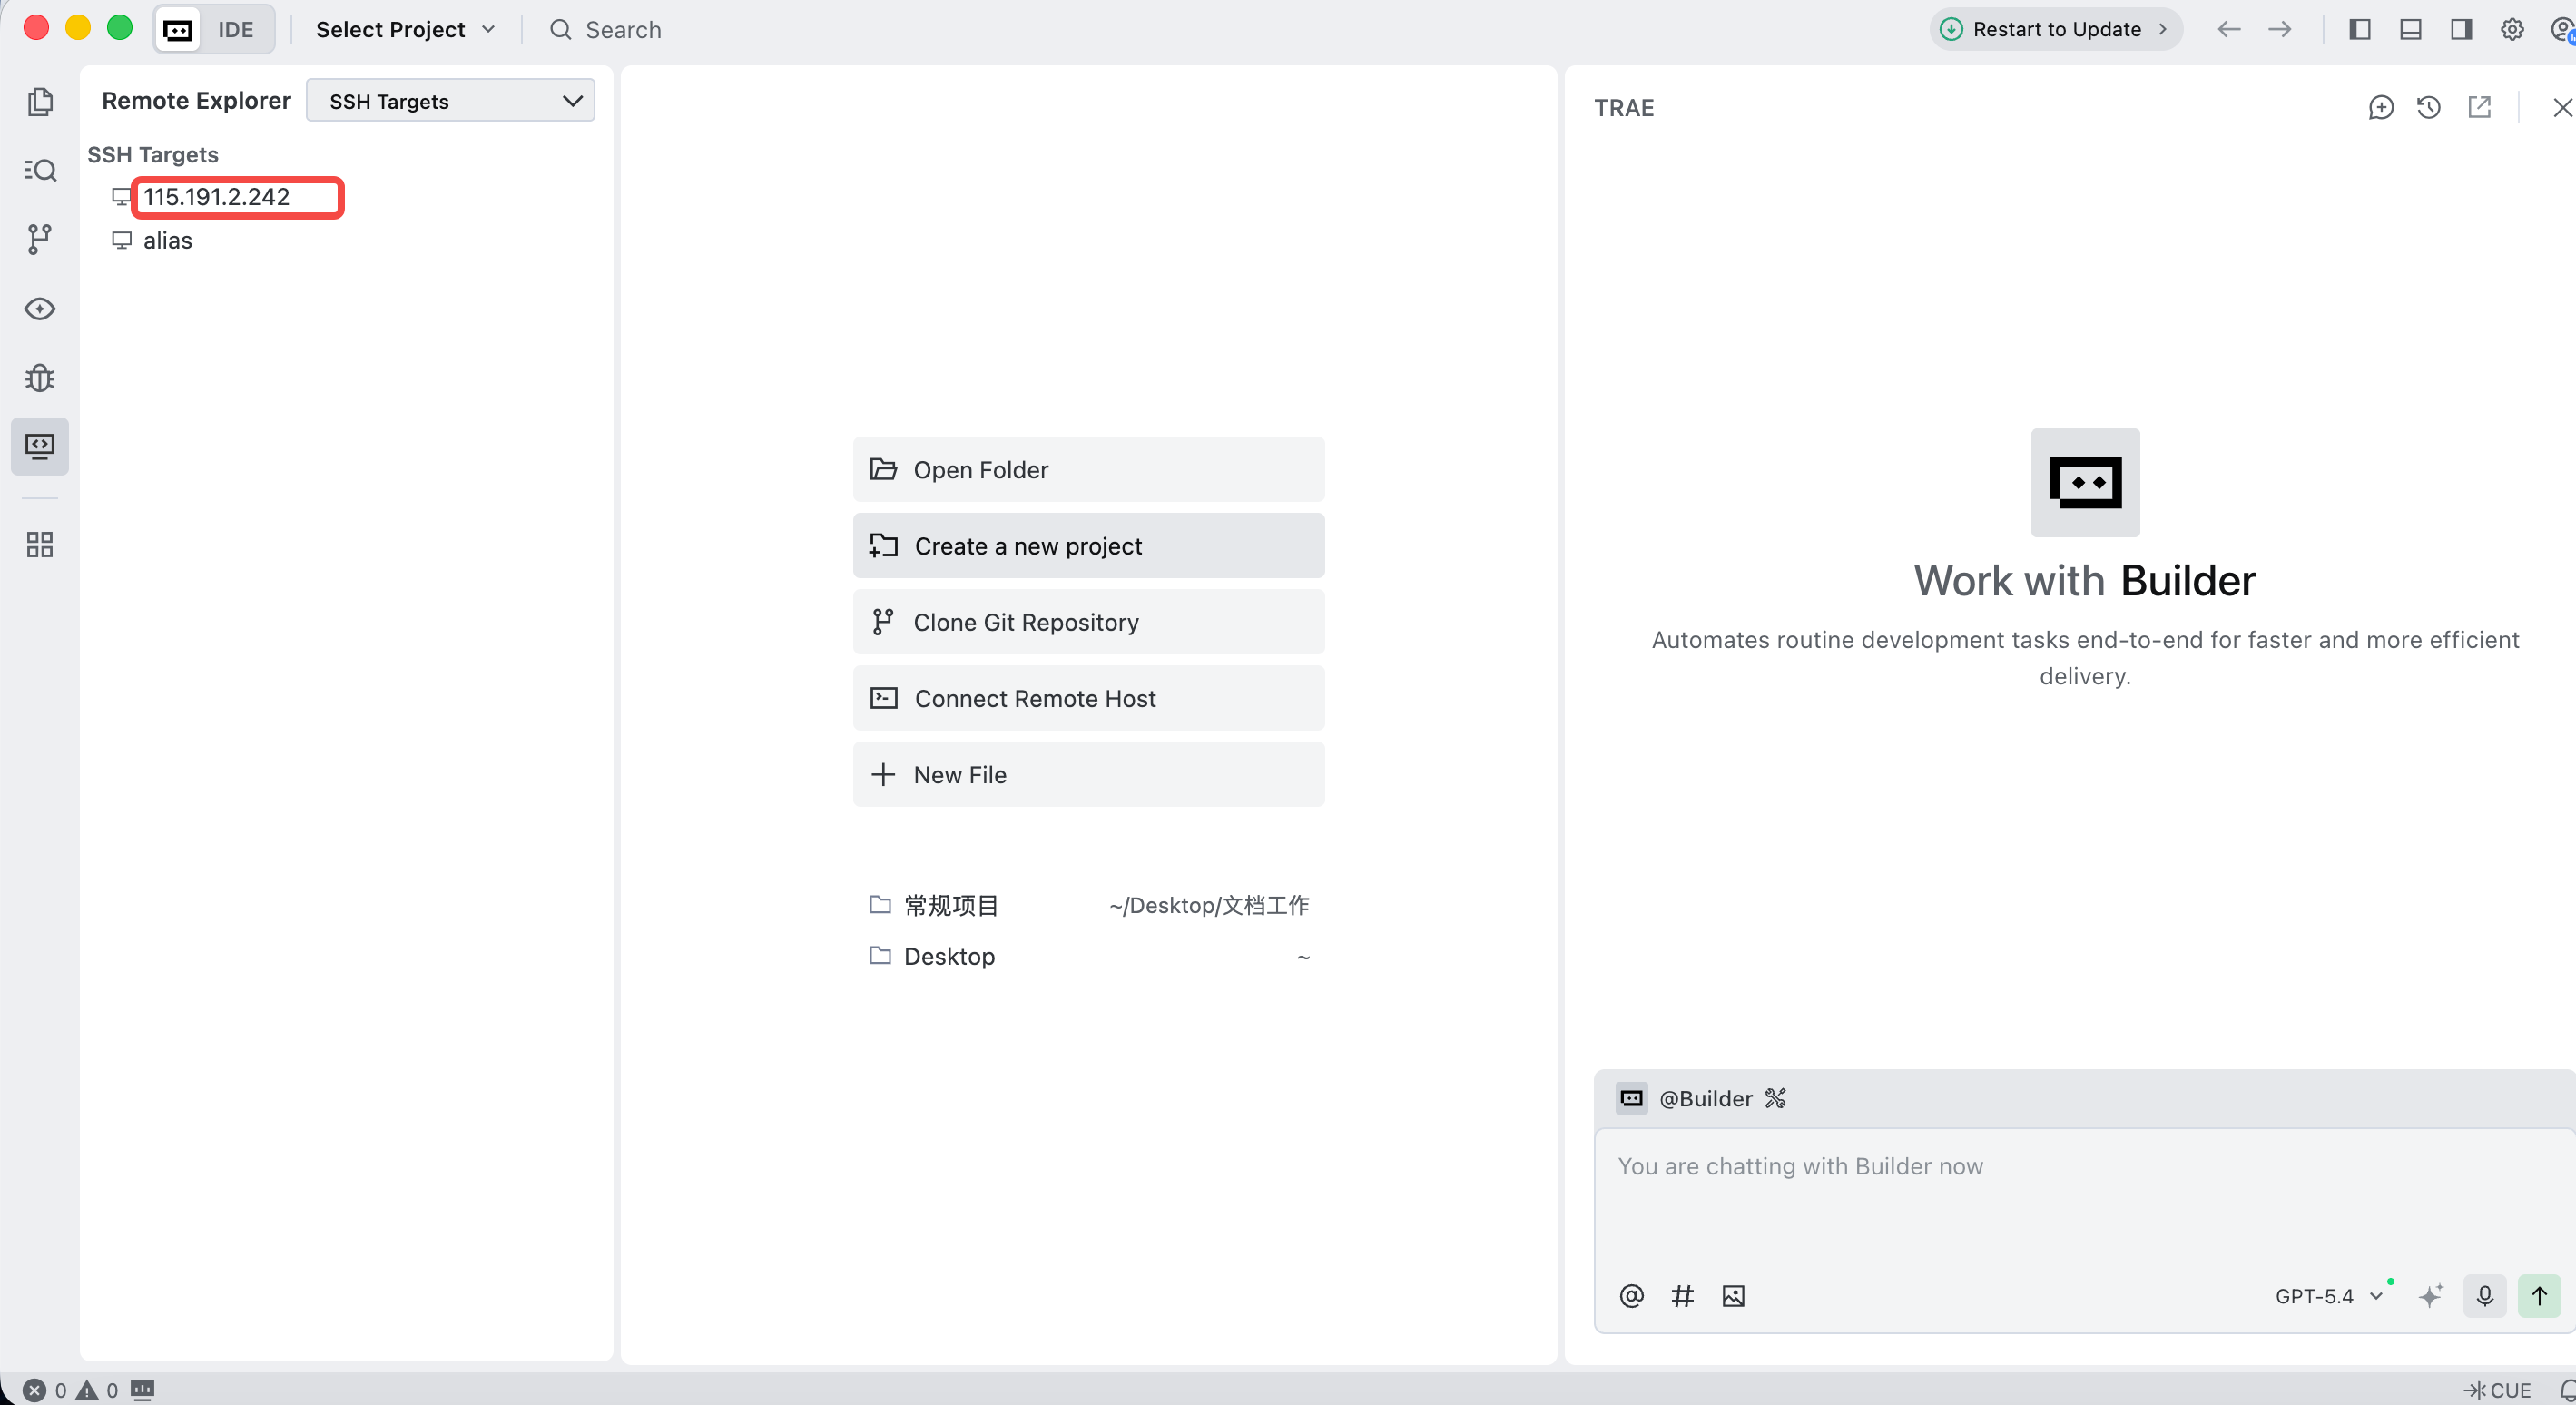Toggle the primary left sidebar layout

click(2360, 29)
